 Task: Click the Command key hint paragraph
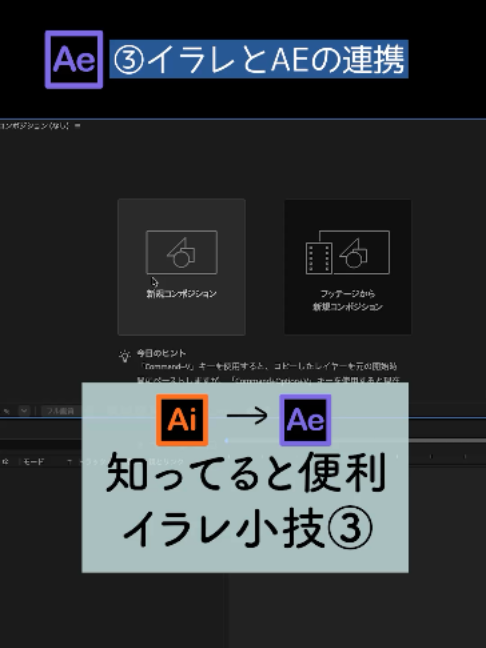[x=269, y=373]
